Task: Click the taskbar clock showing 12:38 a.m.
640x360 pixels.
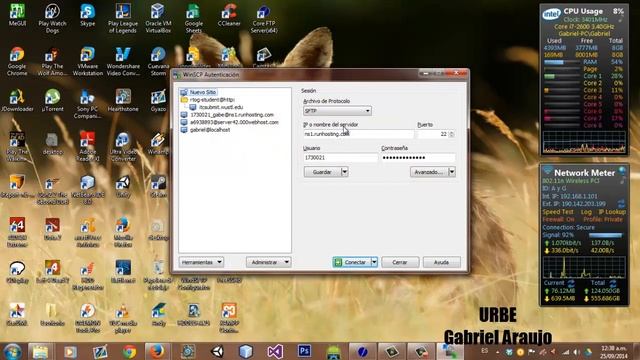Action: (614, 352)
